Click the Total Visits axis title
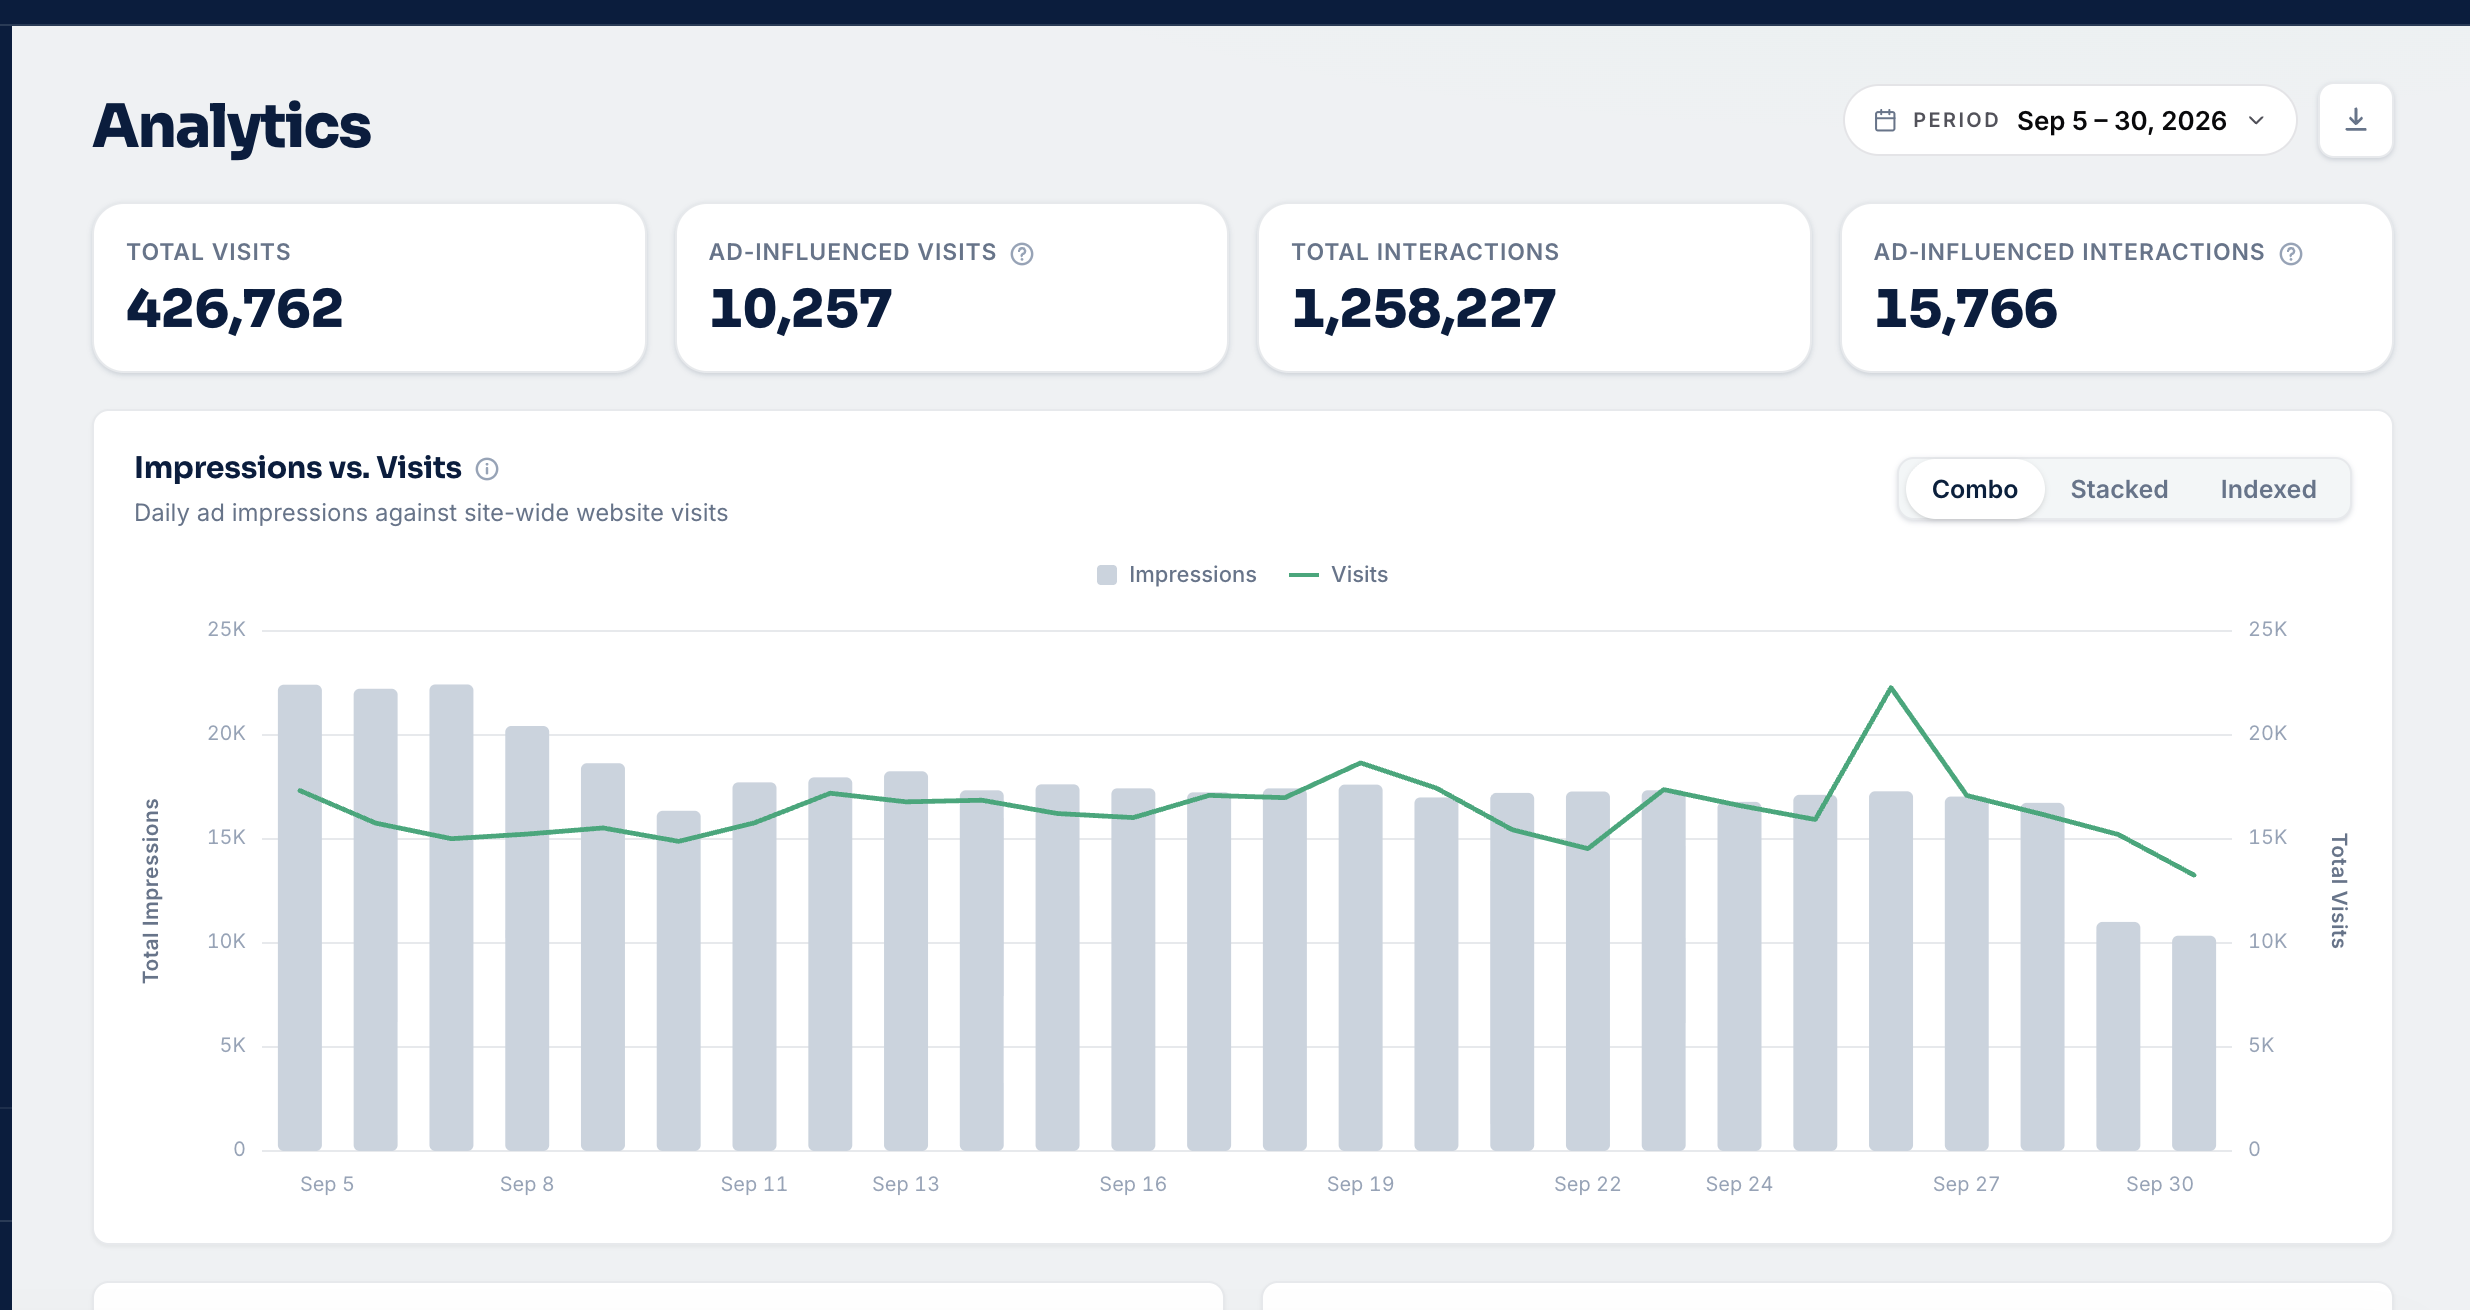The width and height of the screenshot is (2470, 1310). pyautogui.click(x=2338, y=890)
